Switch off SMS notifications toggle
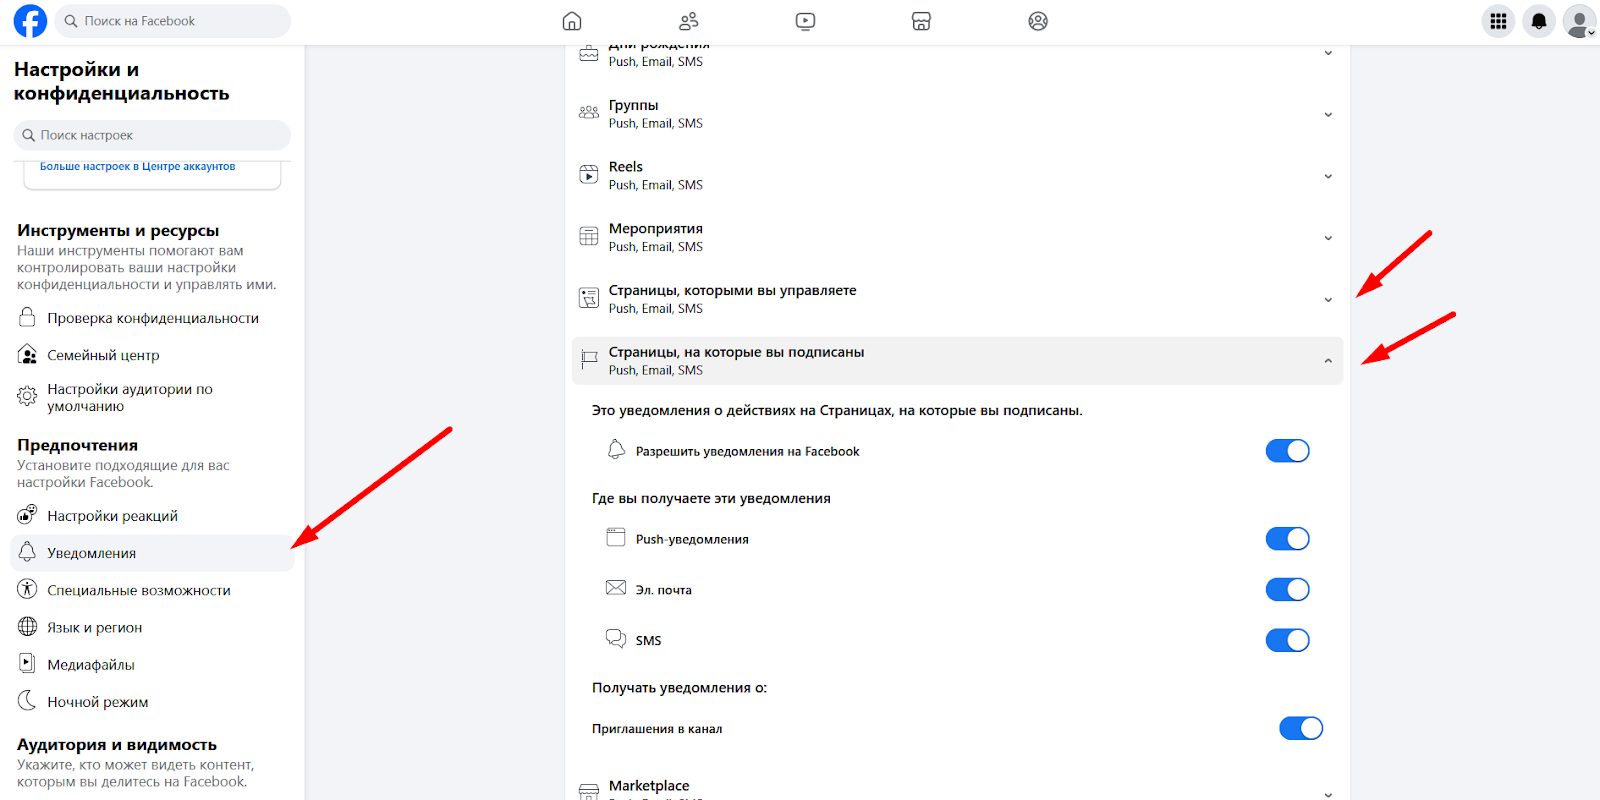Screen dimensions: 1600x800 tap(1287, 640)
